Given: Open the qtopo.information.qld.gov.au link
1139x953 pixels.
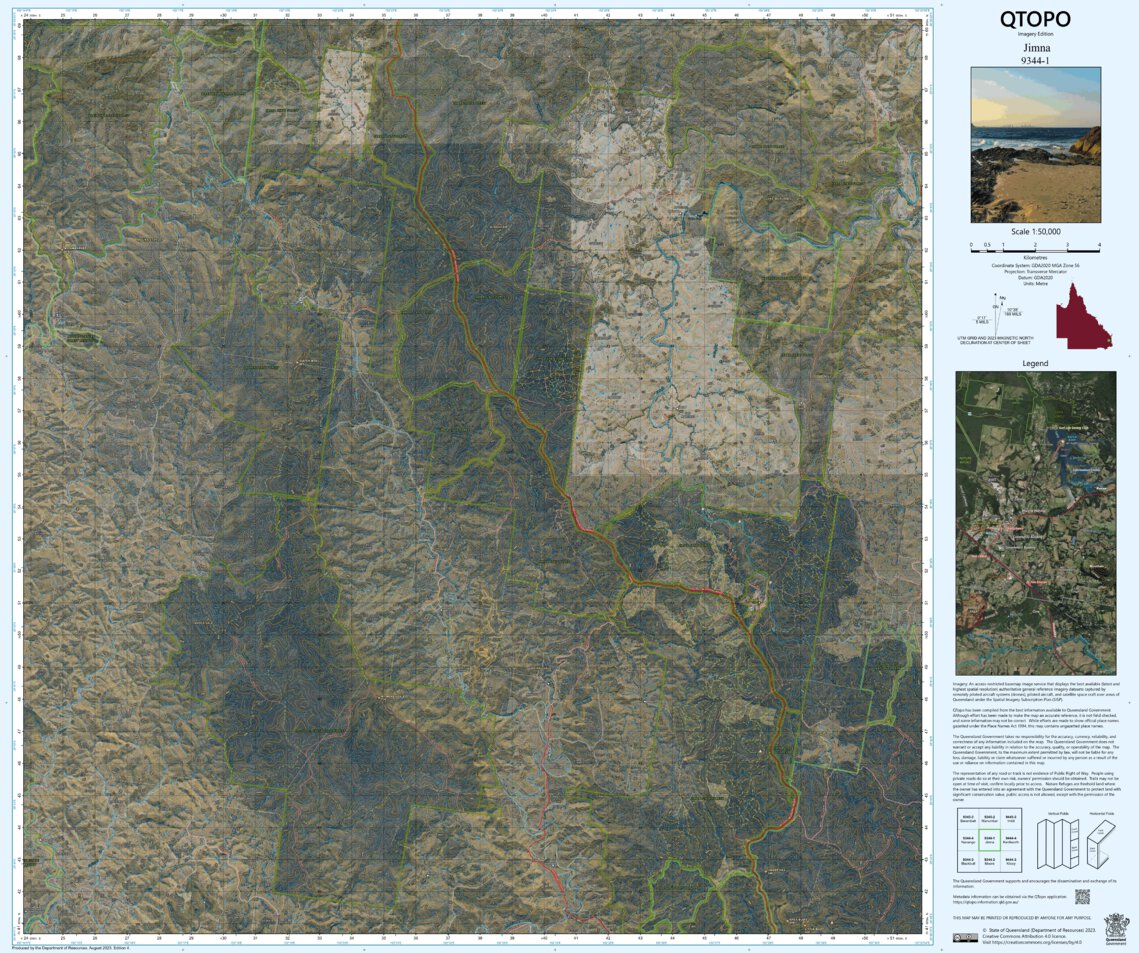Looking at the screenshot, I should tap(986, 900).
